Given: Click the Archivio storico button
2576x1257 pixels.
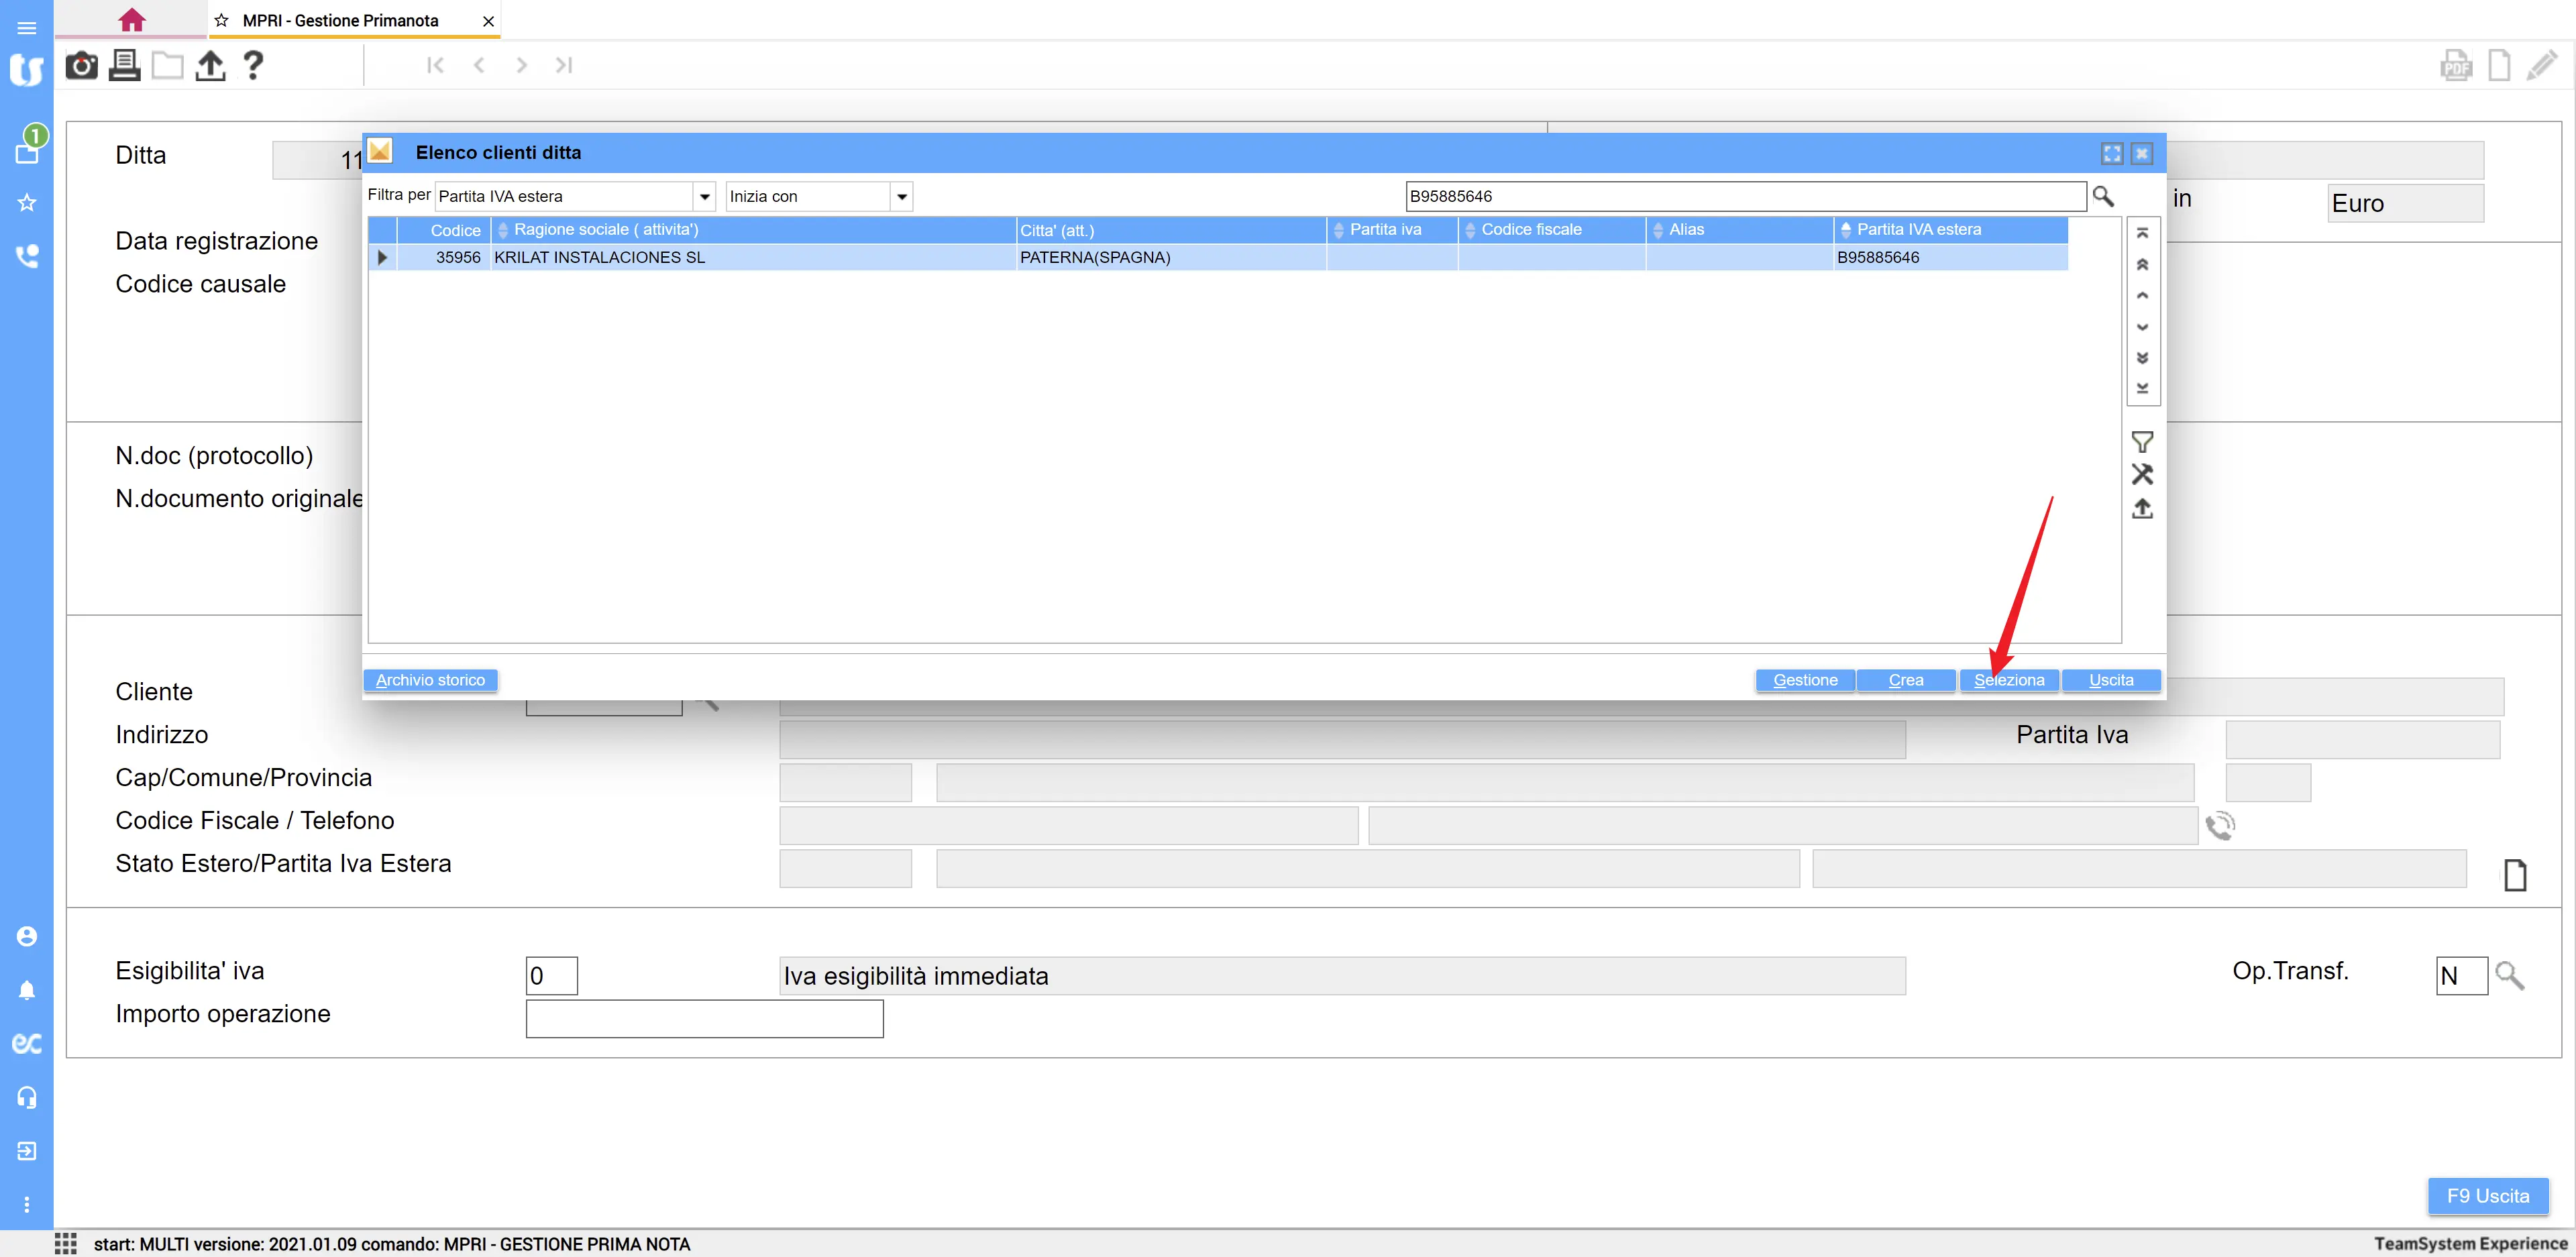Looking at the screenshot, I should pyautogui.click(x=430, y=680).
